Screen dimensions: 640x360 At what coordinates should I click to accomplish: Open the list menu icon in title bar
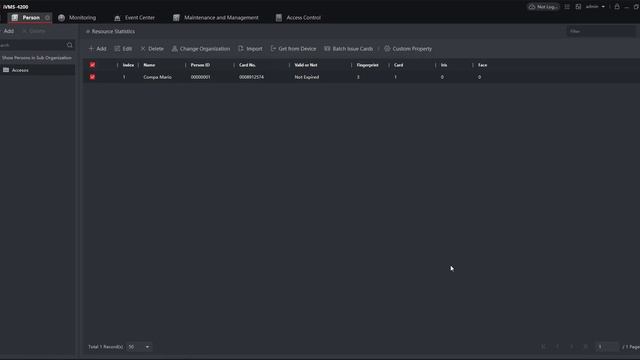tap(567, 7)
